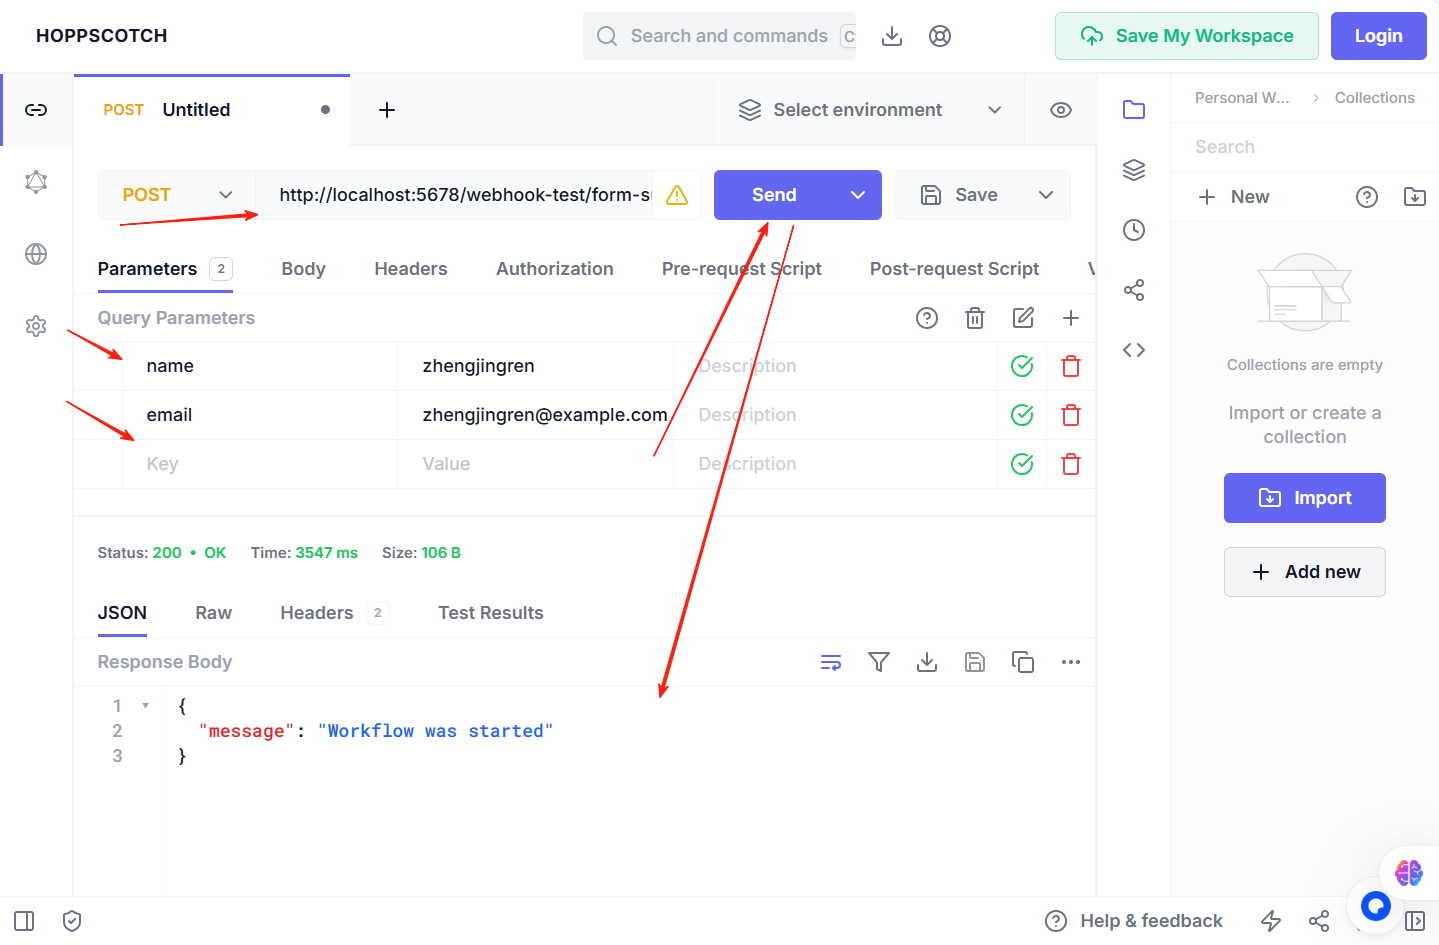The image size is (1439, 945).
Task: Toggle environment preview eye icon
Action: [x=1061, y=110]
